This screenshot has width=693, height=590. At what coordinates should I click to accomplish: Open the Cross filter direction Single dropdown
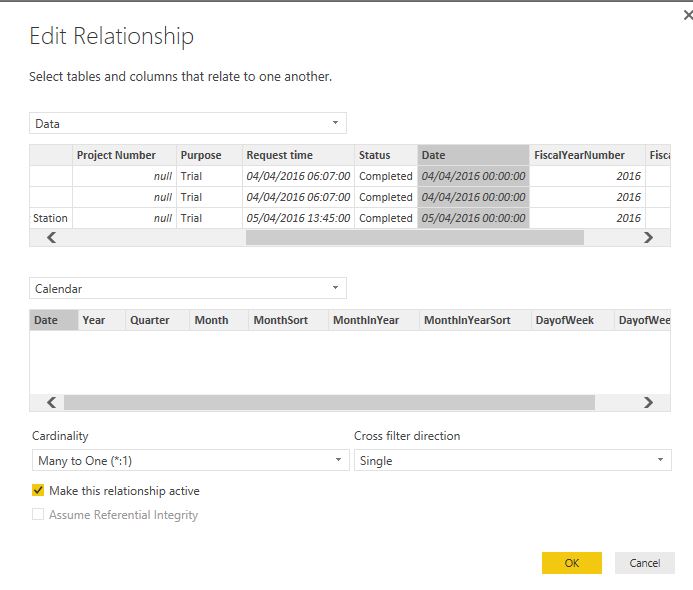[x=513, y=460]
